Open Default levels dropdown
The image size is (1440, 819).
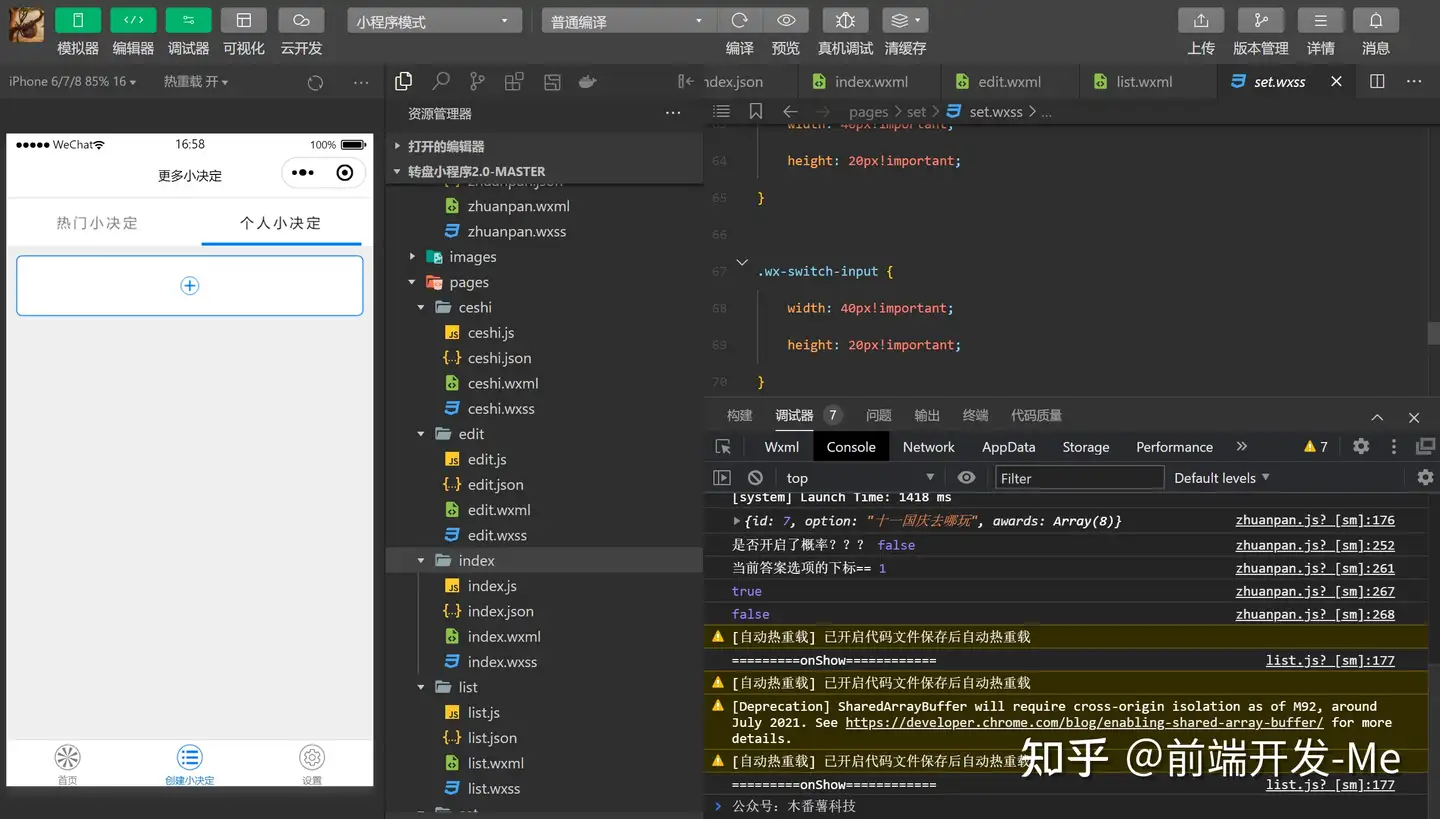coord(1222,478)
